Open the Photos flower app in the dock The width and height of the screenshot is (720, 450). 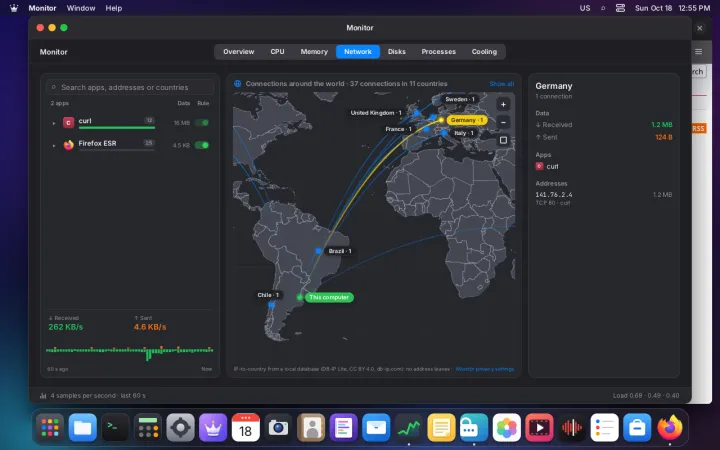point(506,428)
